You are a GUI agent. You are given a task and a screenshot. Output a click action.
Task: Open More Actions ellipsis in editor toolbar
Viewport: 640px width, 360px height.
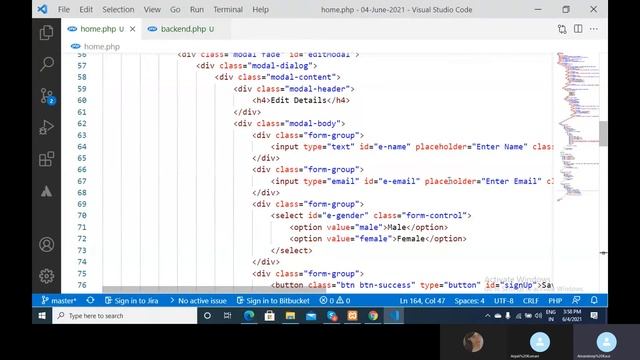[x=593, y=29]
